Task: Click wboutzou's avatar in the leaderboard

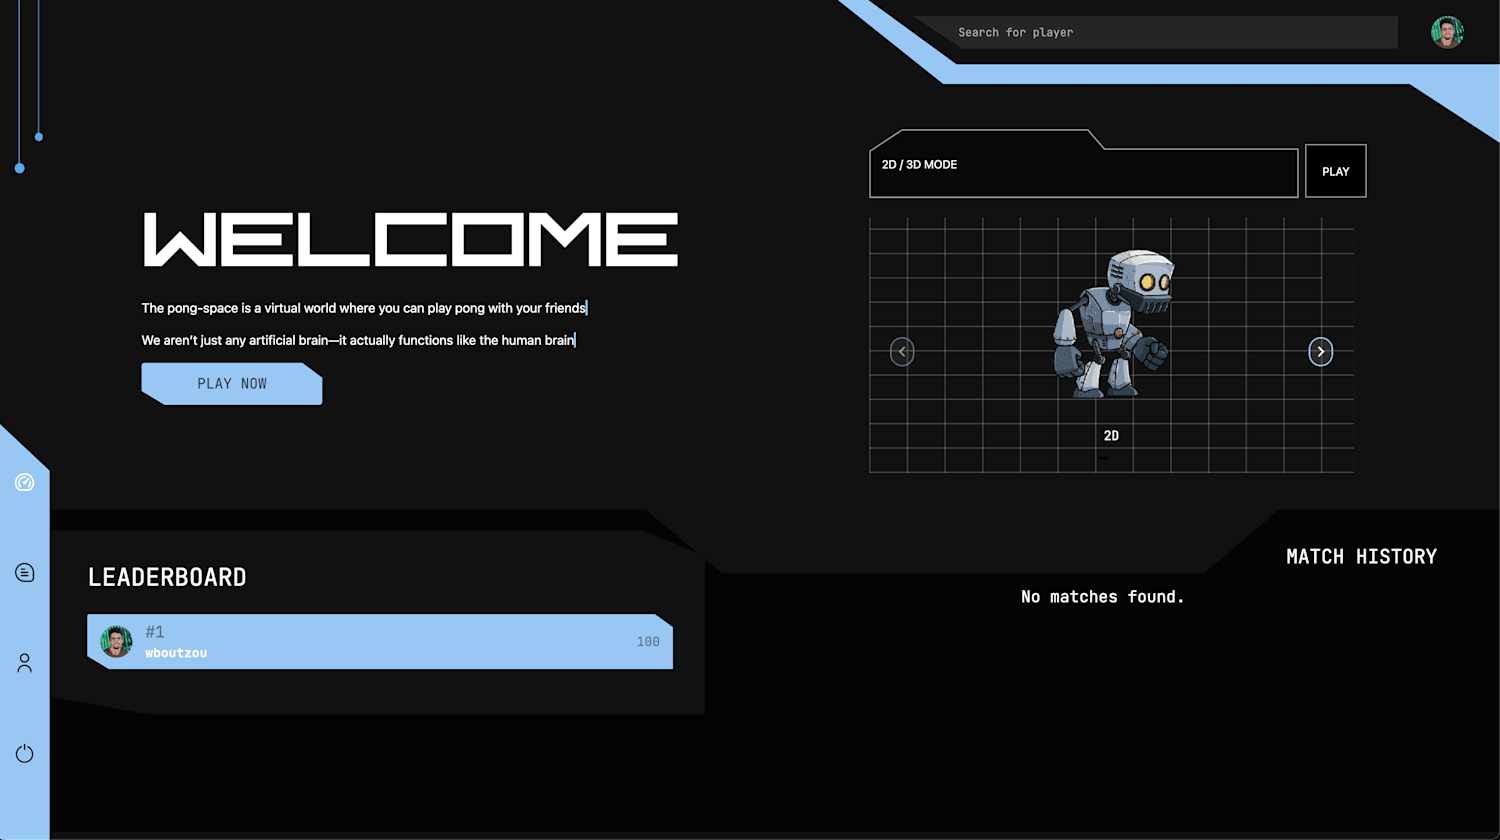Action: (x=117, y=641)
